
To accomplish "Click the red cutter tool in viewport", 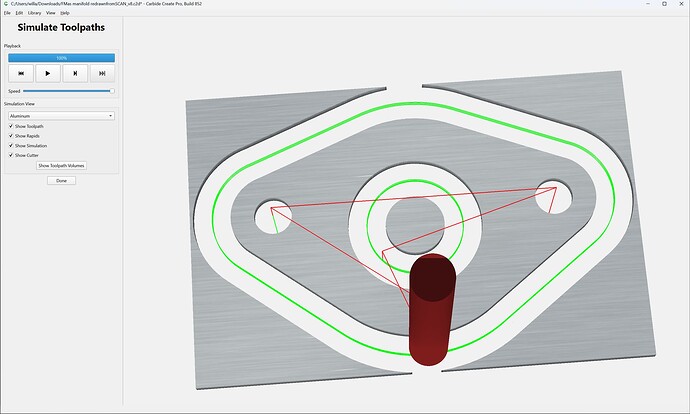I will [431, 310].
